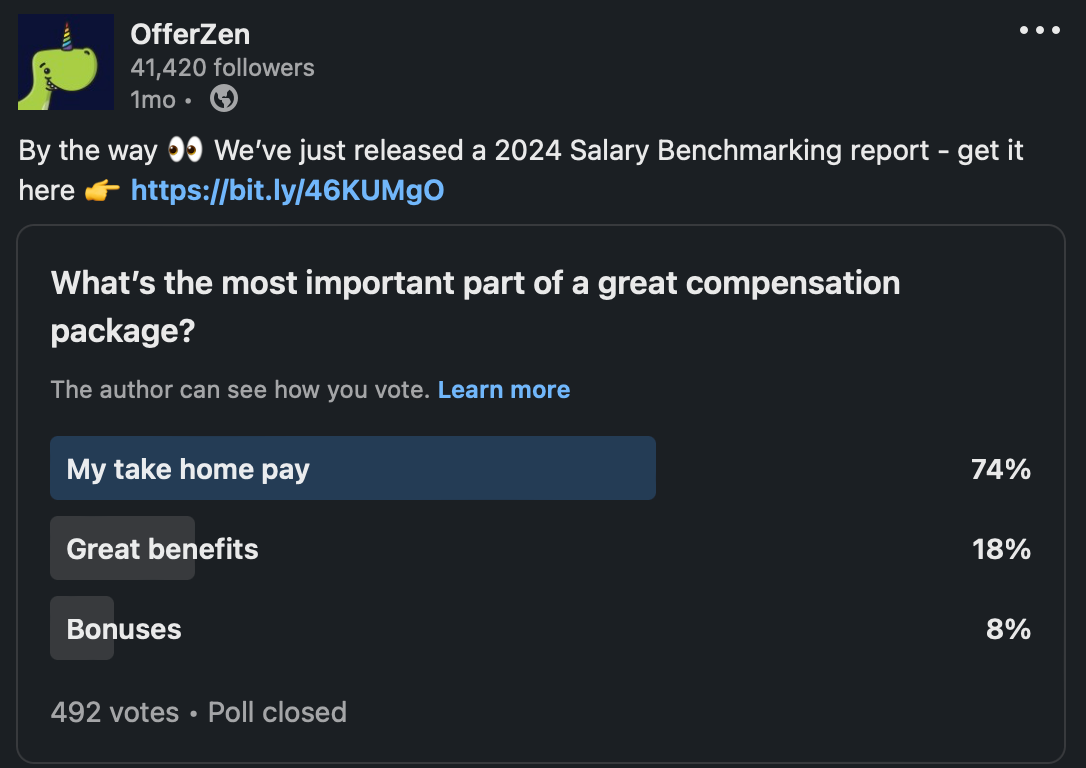Click the 492 votes count
Screen dimensions: 1086x768
(115, 712)
